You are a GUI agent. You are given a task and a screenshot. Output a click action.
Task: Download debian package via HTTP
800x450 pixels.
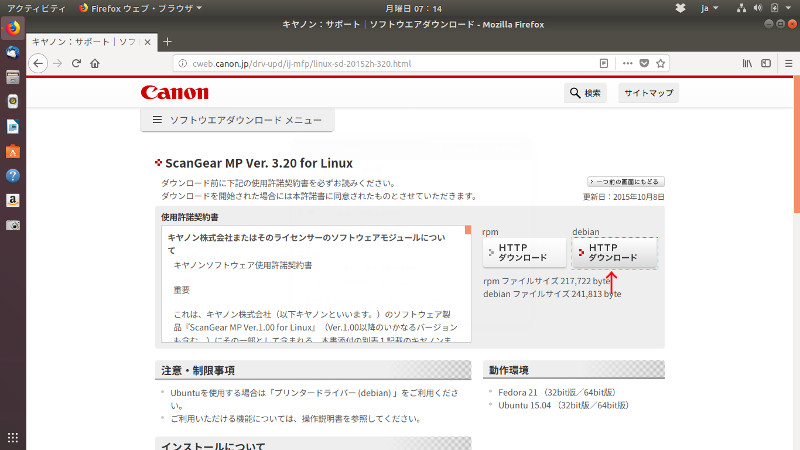click(614, 253)
